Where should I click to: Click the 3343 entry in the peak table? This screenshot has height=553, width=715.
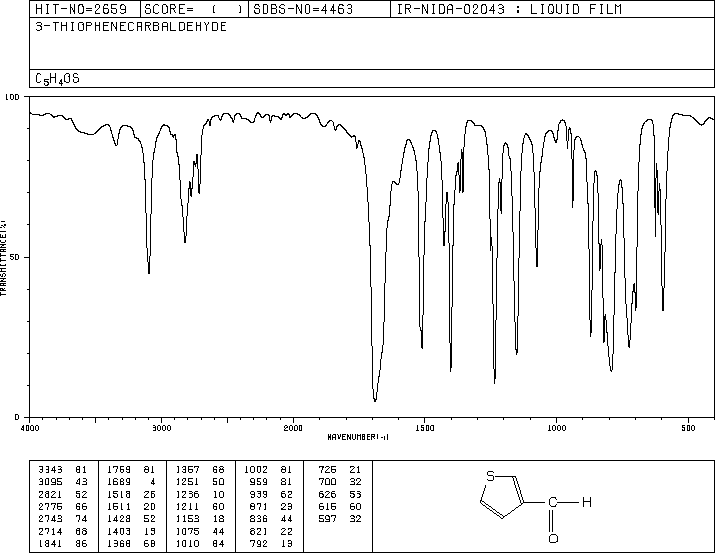click(50, 470)
